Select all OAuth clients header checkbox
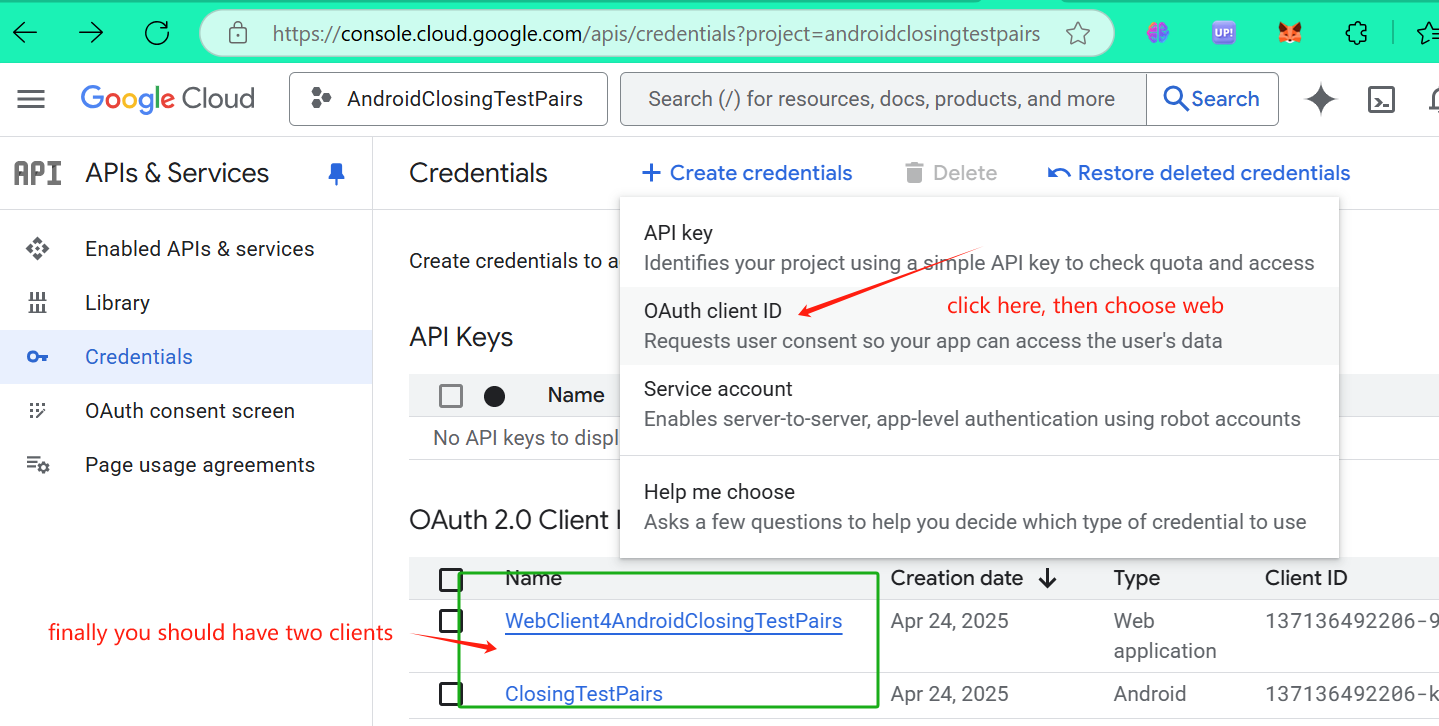1439x726 pixels. pos(451,580)
